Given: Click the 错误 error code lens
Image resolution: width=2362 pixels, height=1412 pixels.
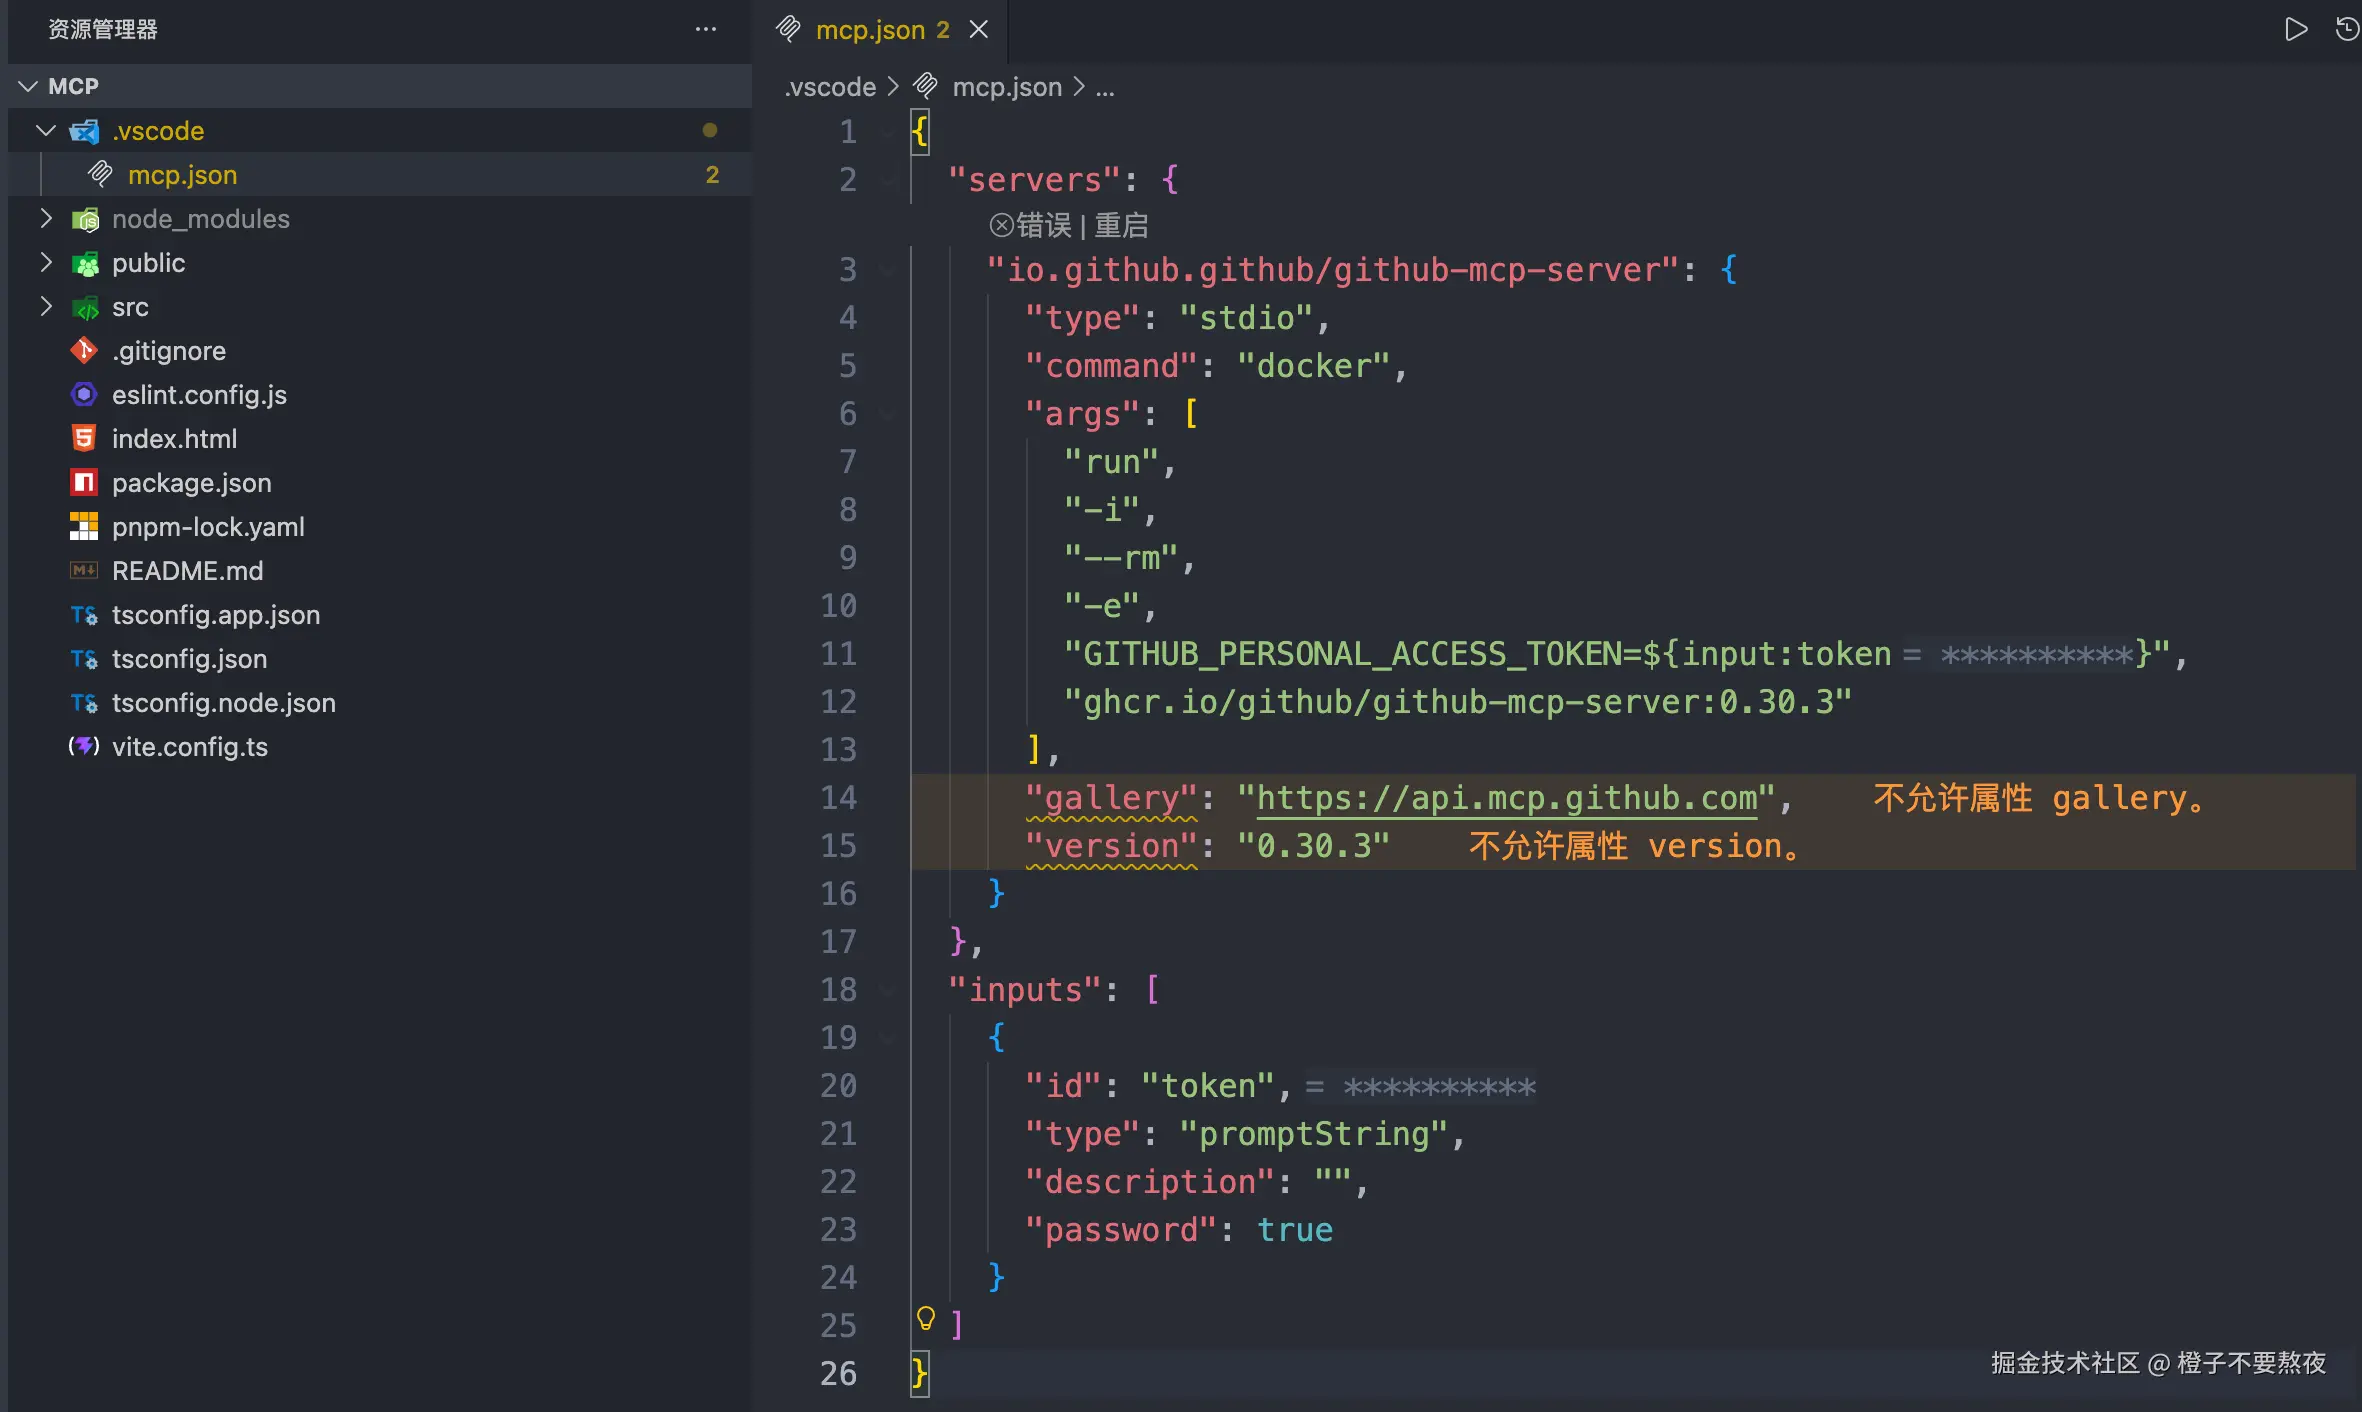Looking at the screenshot, I should point(1043,226).
